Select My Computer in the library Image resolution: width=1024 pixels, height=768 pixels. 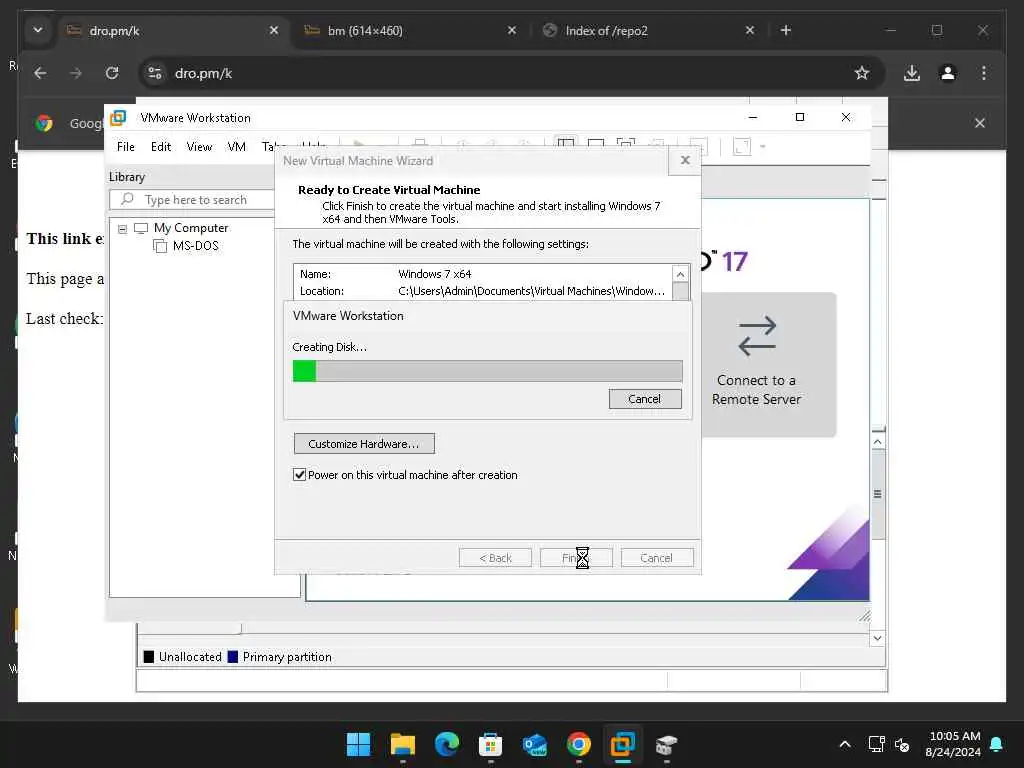point(191,228)
